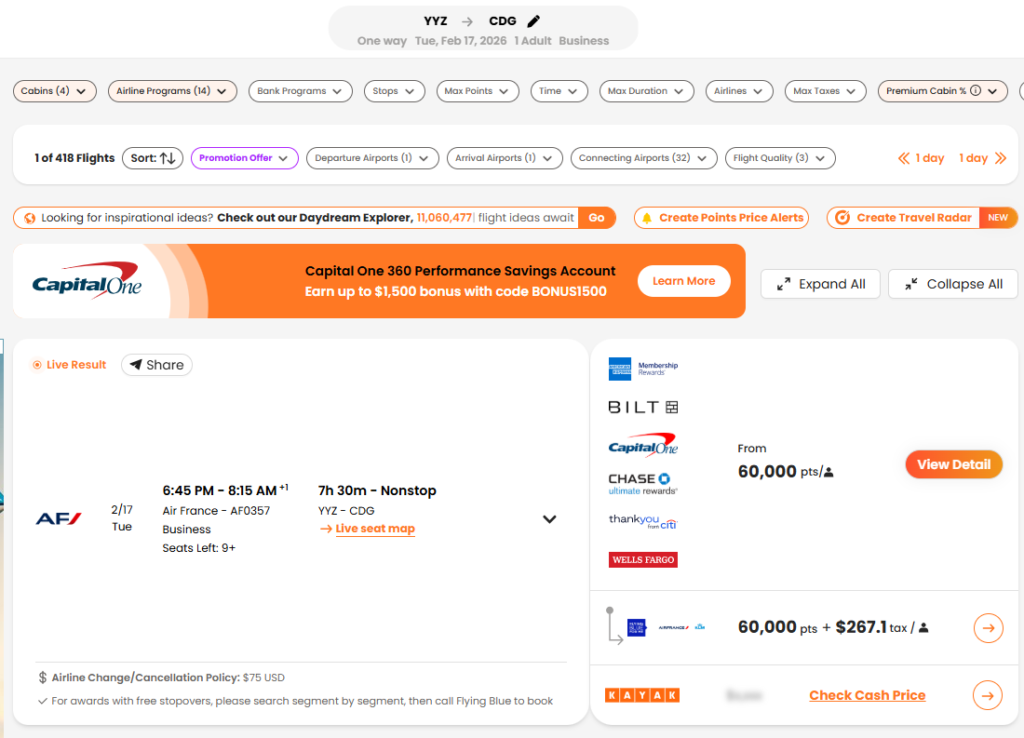
Task: Click the orange arrow to book Flying Blue award
Action: pos(987,628)
